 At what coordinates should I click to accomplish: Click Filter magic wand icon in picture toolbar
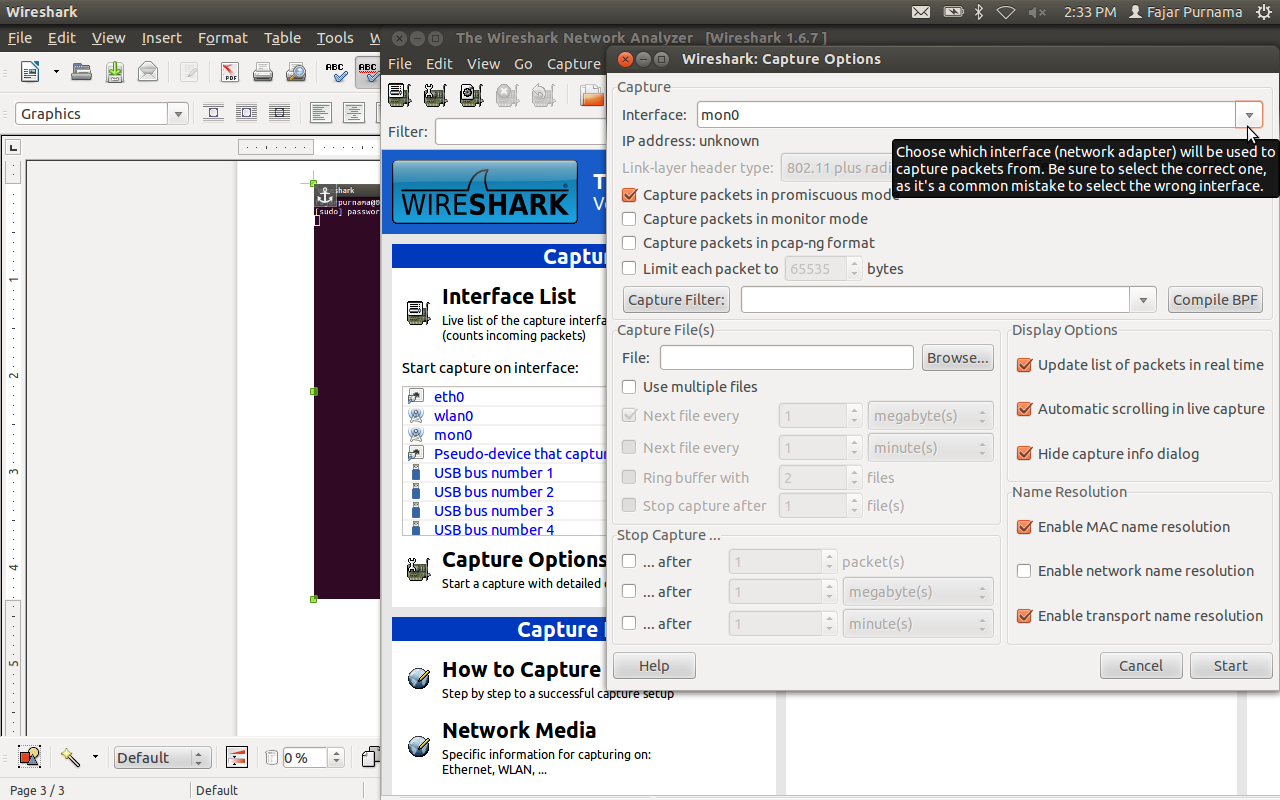coord(70,757)
